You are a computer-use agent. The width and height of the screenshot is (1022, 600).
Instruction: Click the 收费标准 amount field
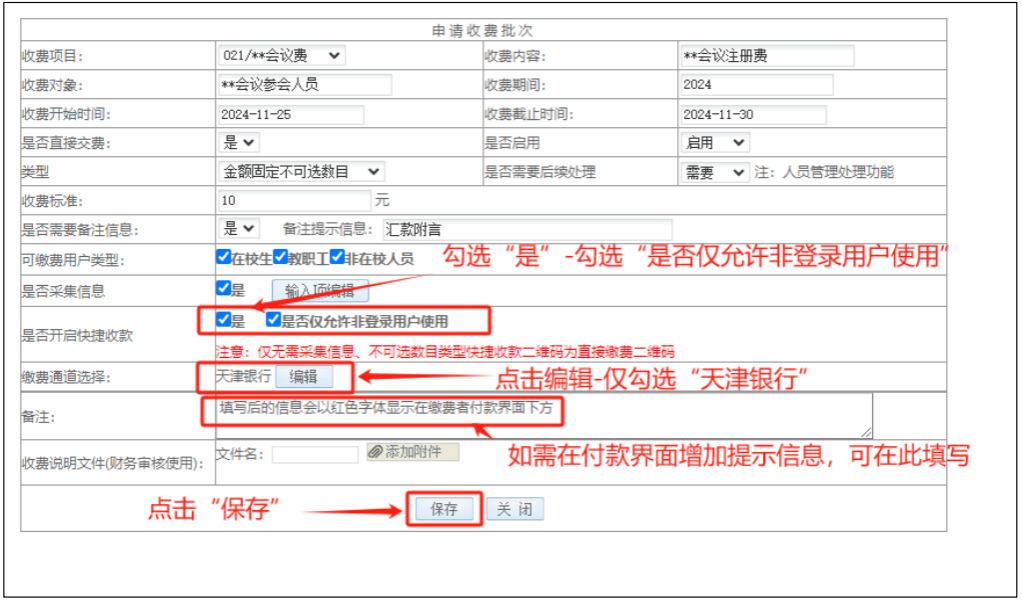pos(293,200)
